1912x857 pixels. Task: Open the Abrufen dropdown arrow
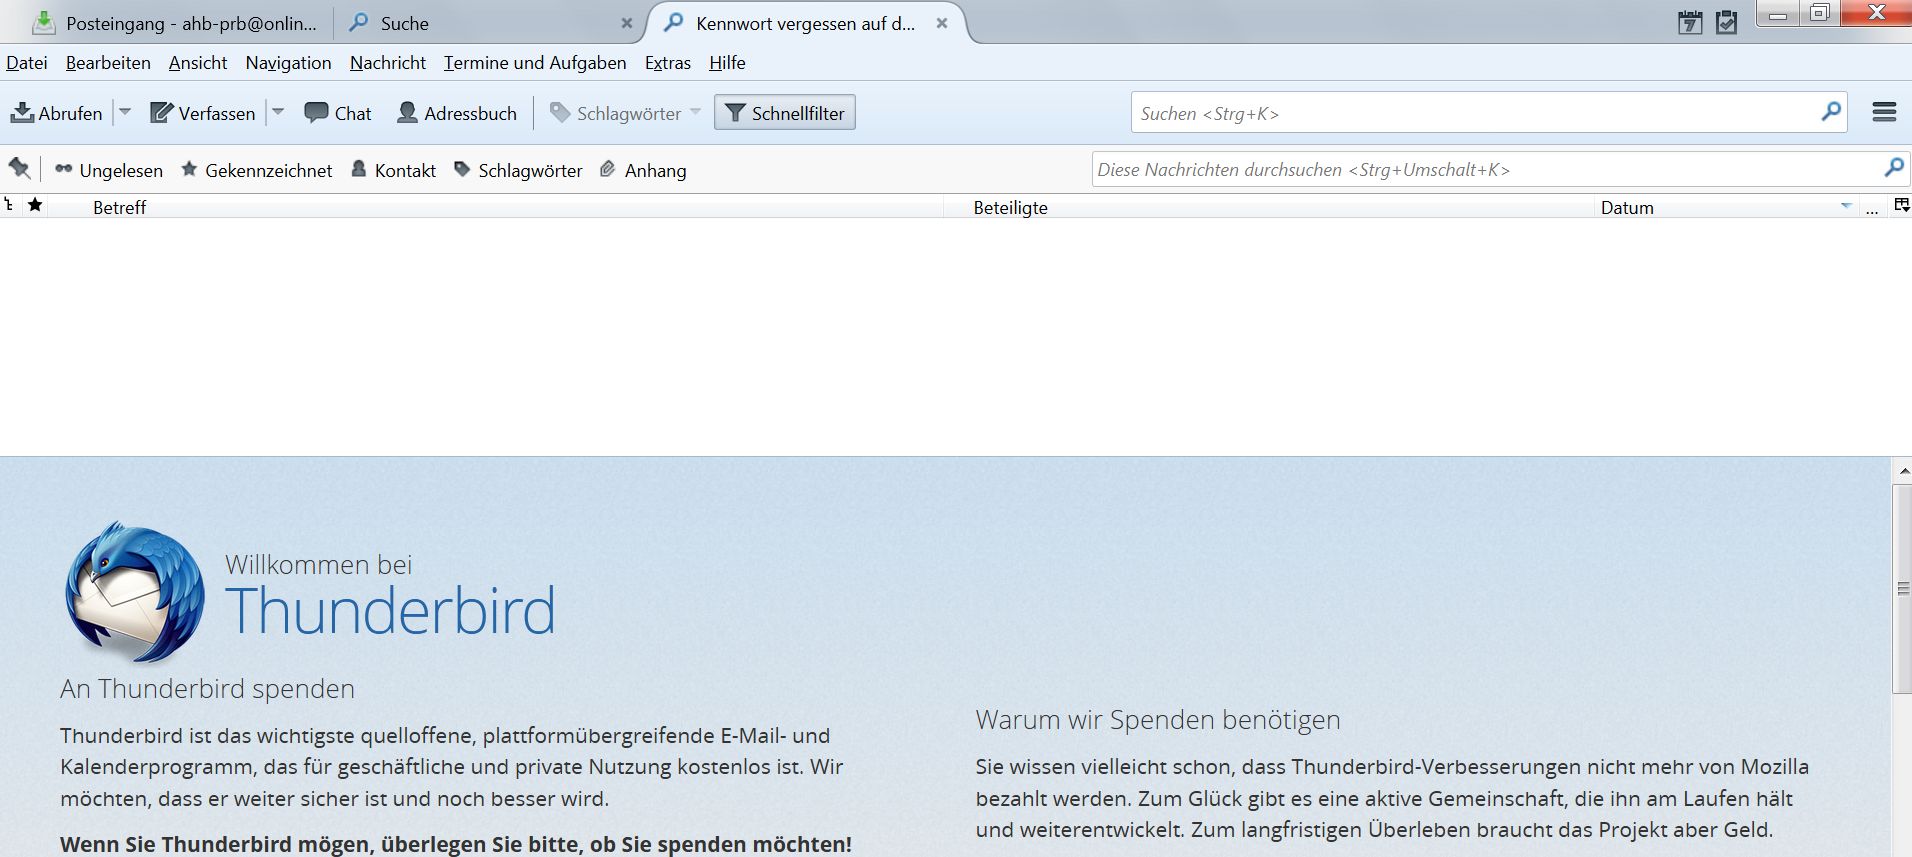point(125,112)
